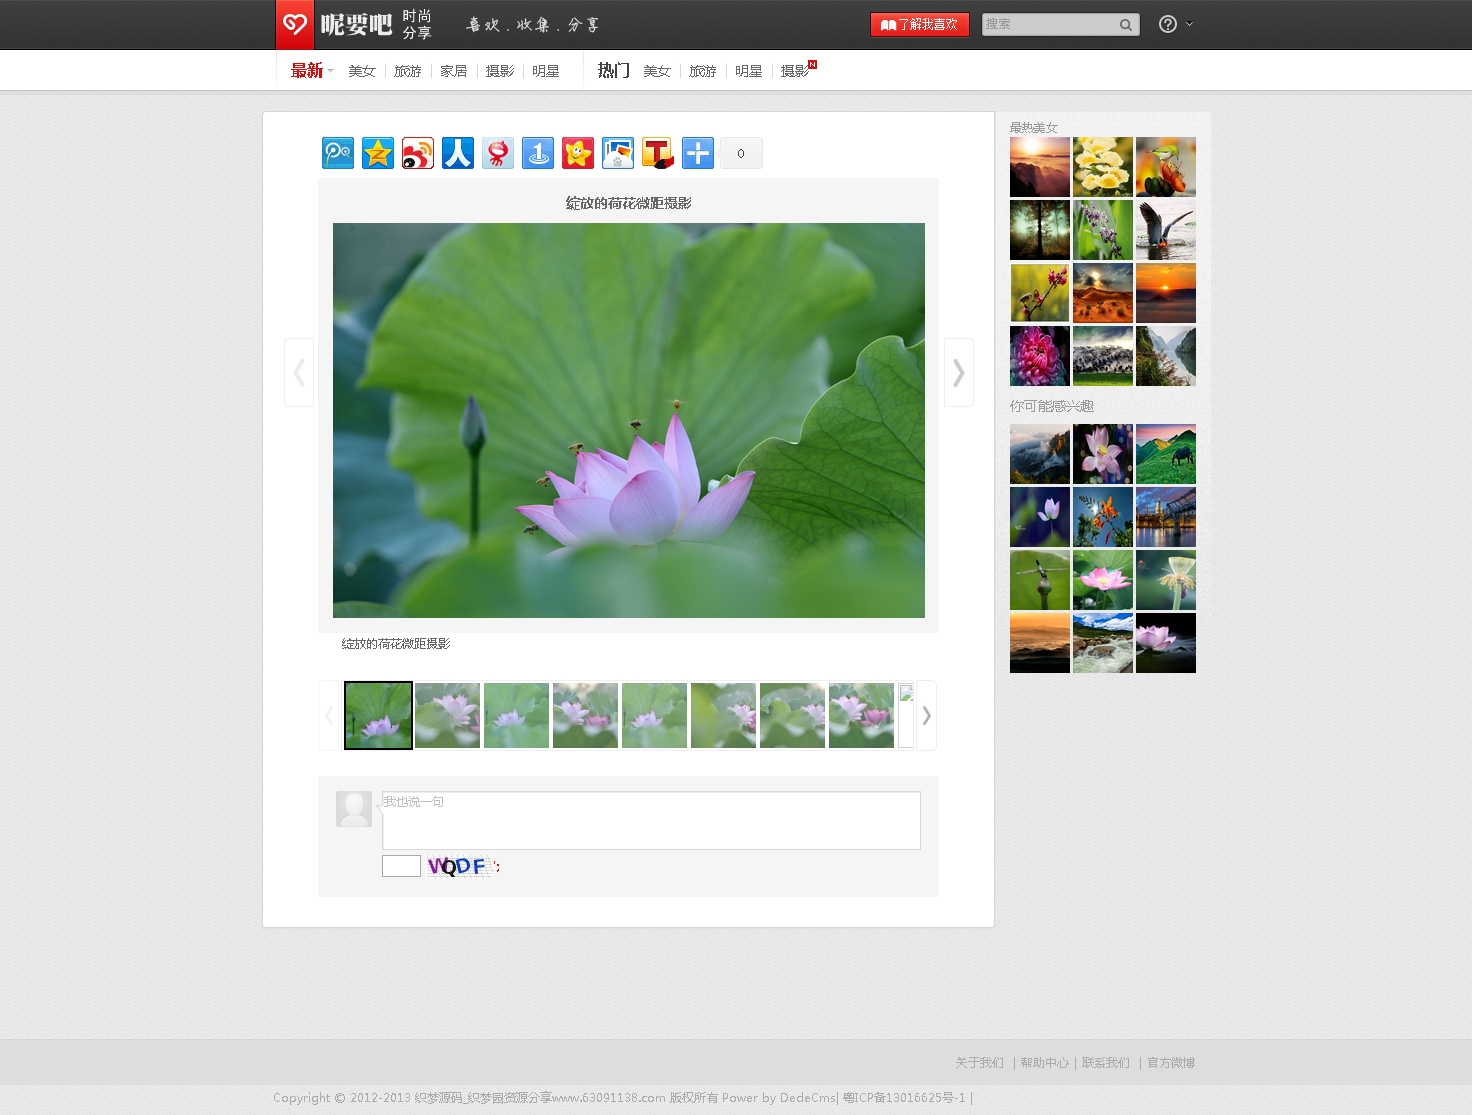This screenshot has height=1115, width=1472.
Task: Go to previous photo with large left arrow
Action: click(299, 372)
